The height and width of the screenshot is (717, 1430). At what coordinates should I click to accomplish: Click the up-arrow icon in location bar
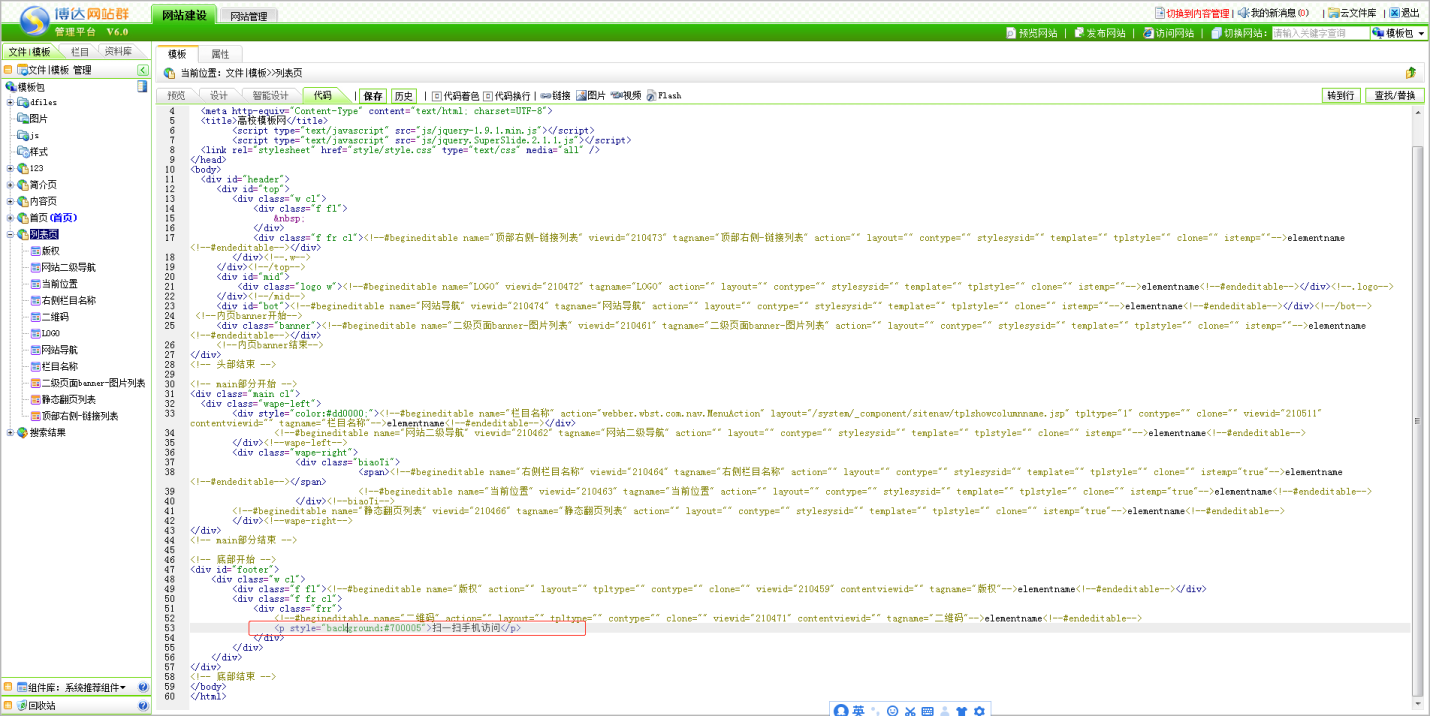(x=1411, y=73)
